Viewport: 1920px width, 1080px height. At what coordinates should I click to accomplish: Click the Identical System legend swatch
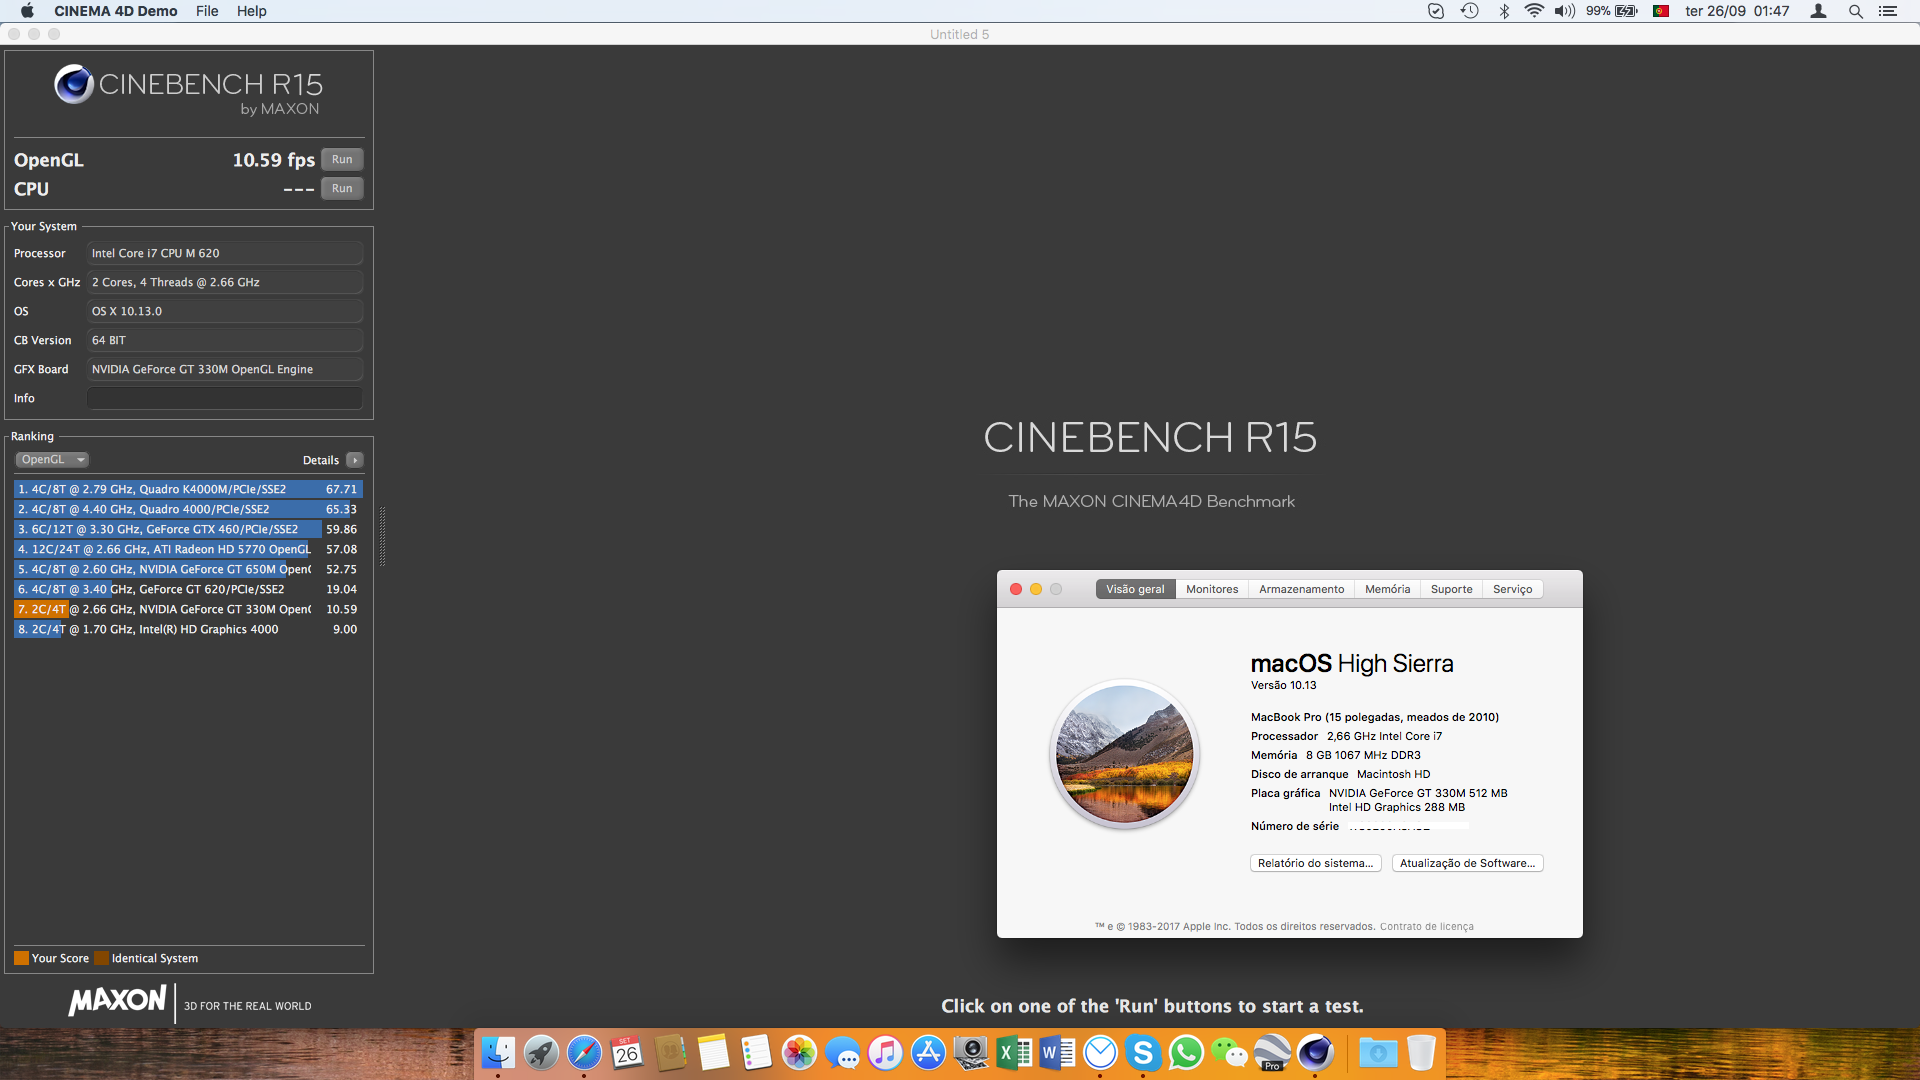click(101, 958)
